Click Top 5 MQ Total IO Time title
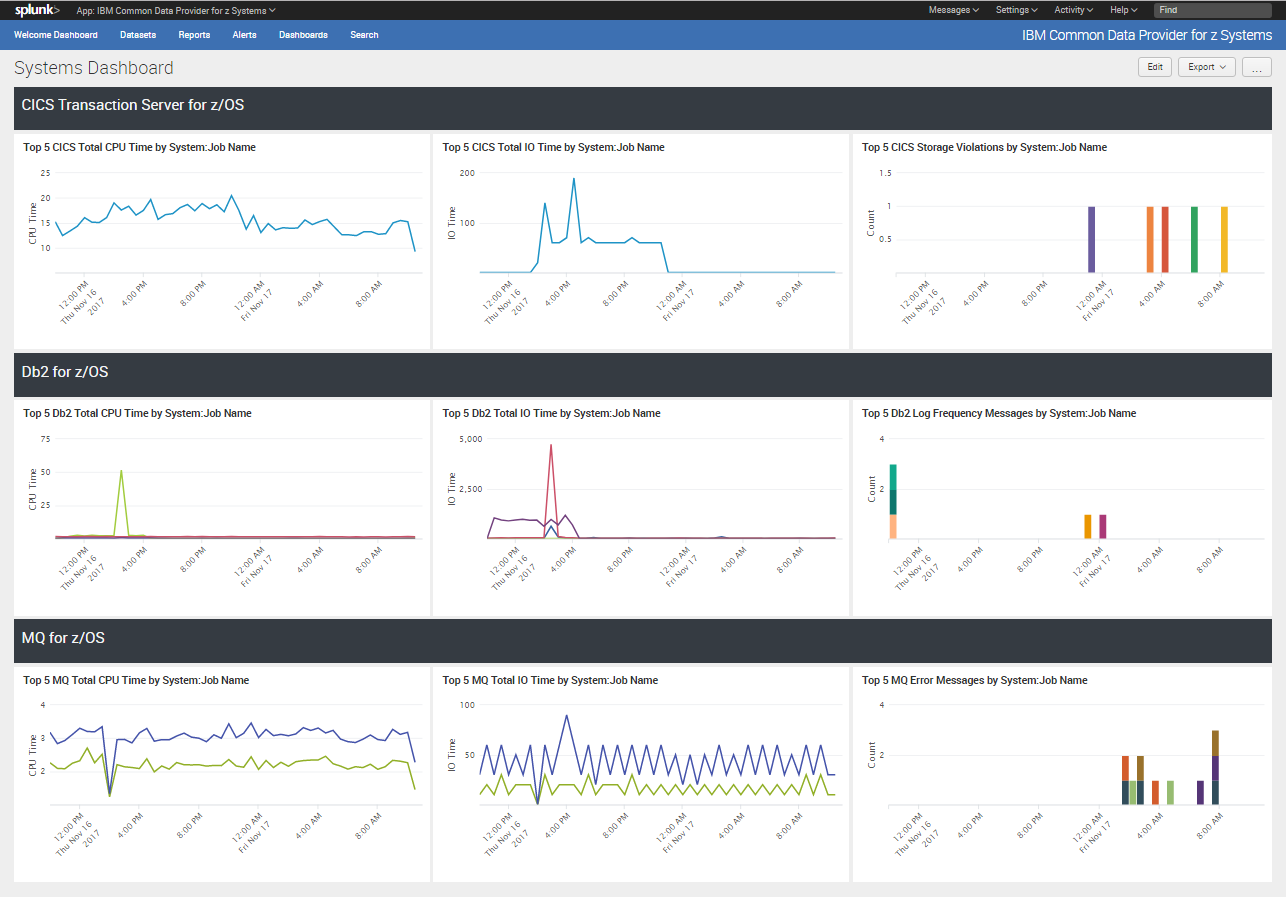Image resolution: width=1286 pixels, height=897 pixels. [x=550, y=680]
